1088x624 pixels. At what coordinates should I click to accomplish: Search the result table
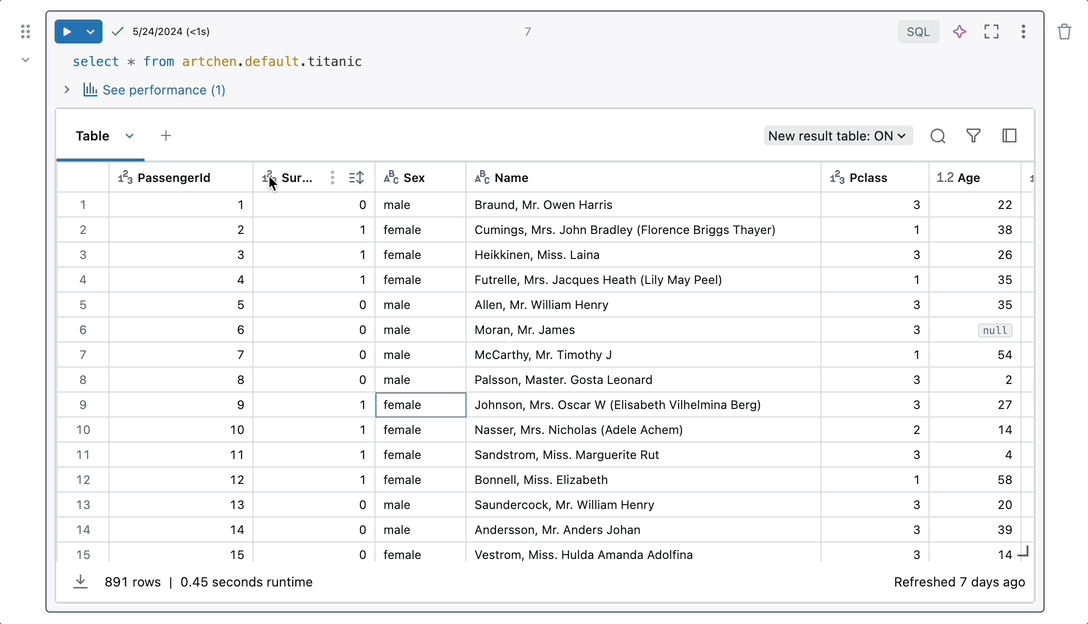click(938, 136)
